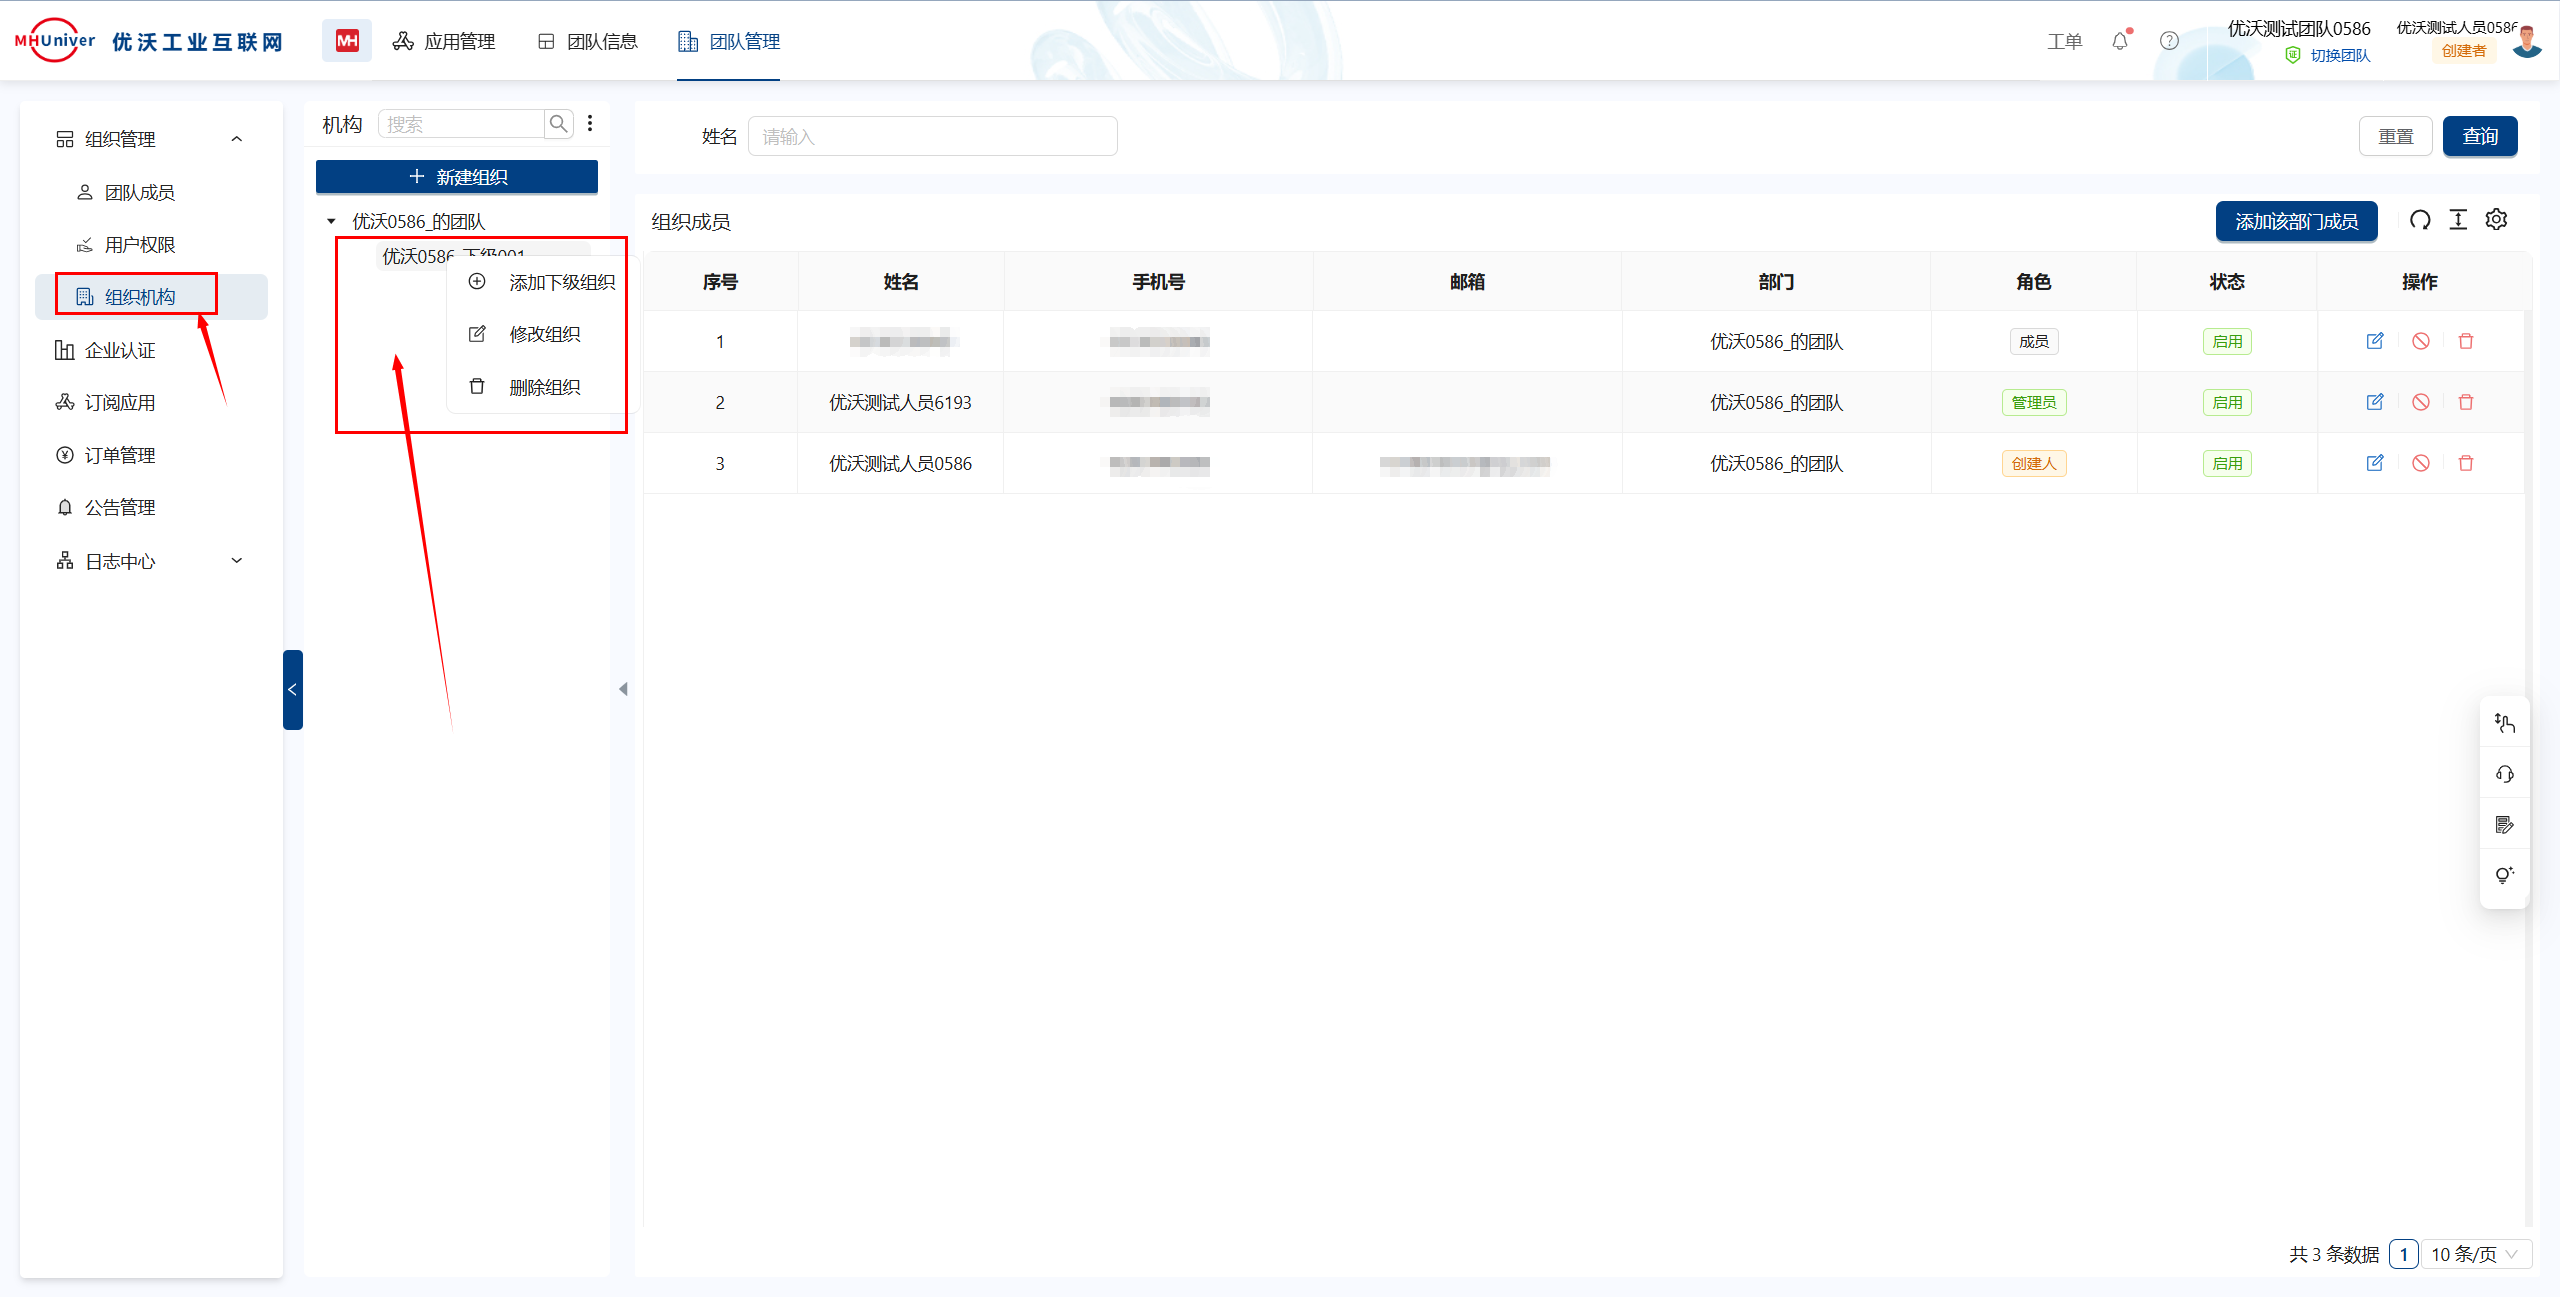2560x1297 pixels.
Task: Click disable icon for 优沃测试人员6193
Action: [x=2420, y=402]
